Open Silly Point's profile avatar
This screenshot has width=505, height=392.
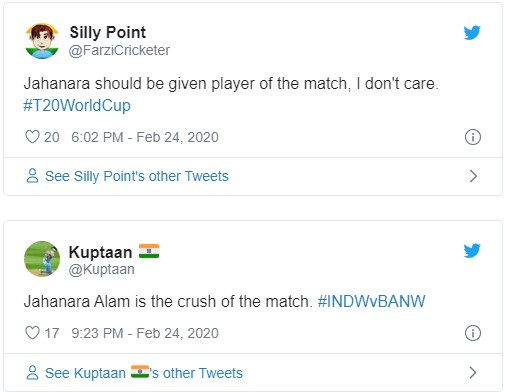tap(42, 41)
